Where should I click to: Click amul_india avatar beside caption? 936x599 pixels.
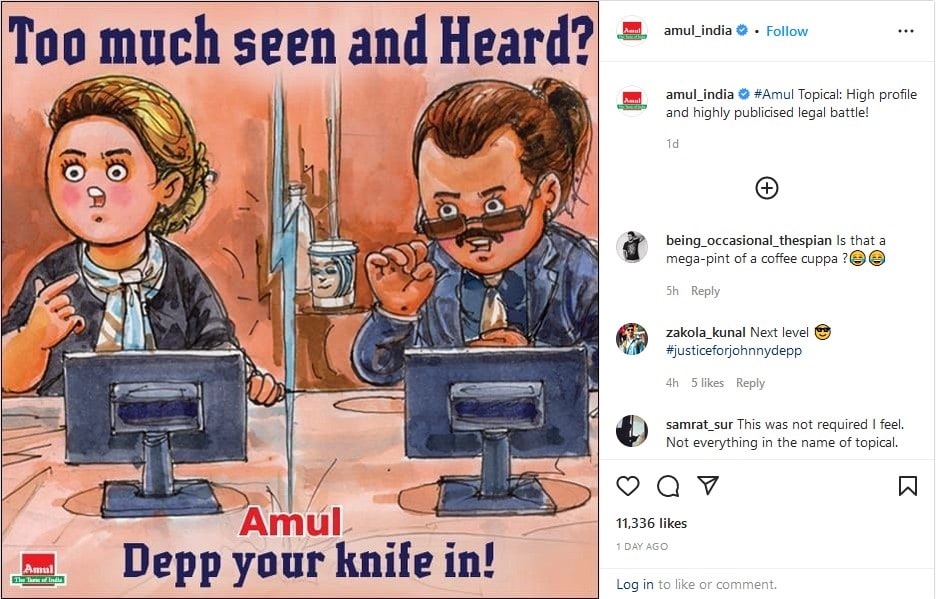[632, 100]
